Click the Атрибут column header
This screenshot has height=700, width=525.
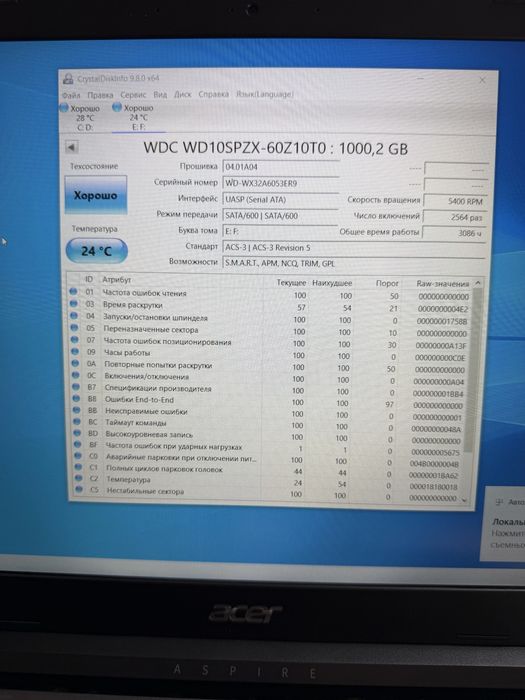pos(117,279)
